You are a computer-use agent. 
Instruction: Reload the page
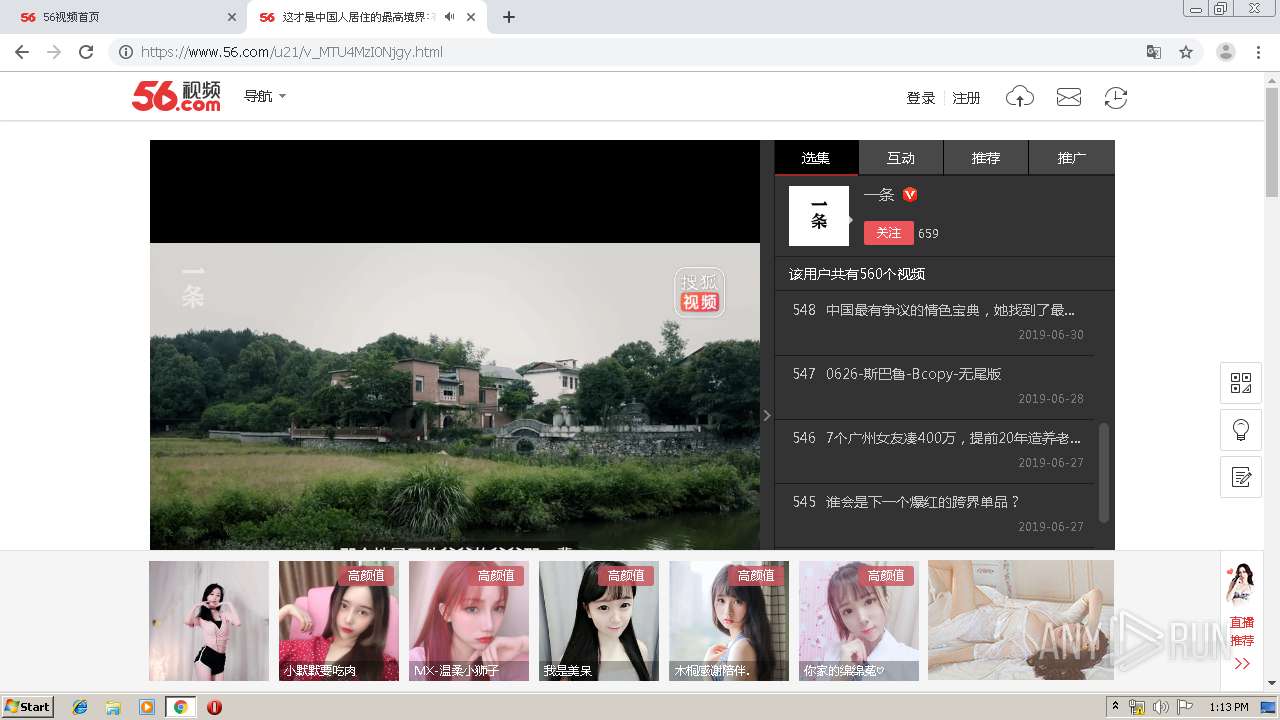coord(86,52)
